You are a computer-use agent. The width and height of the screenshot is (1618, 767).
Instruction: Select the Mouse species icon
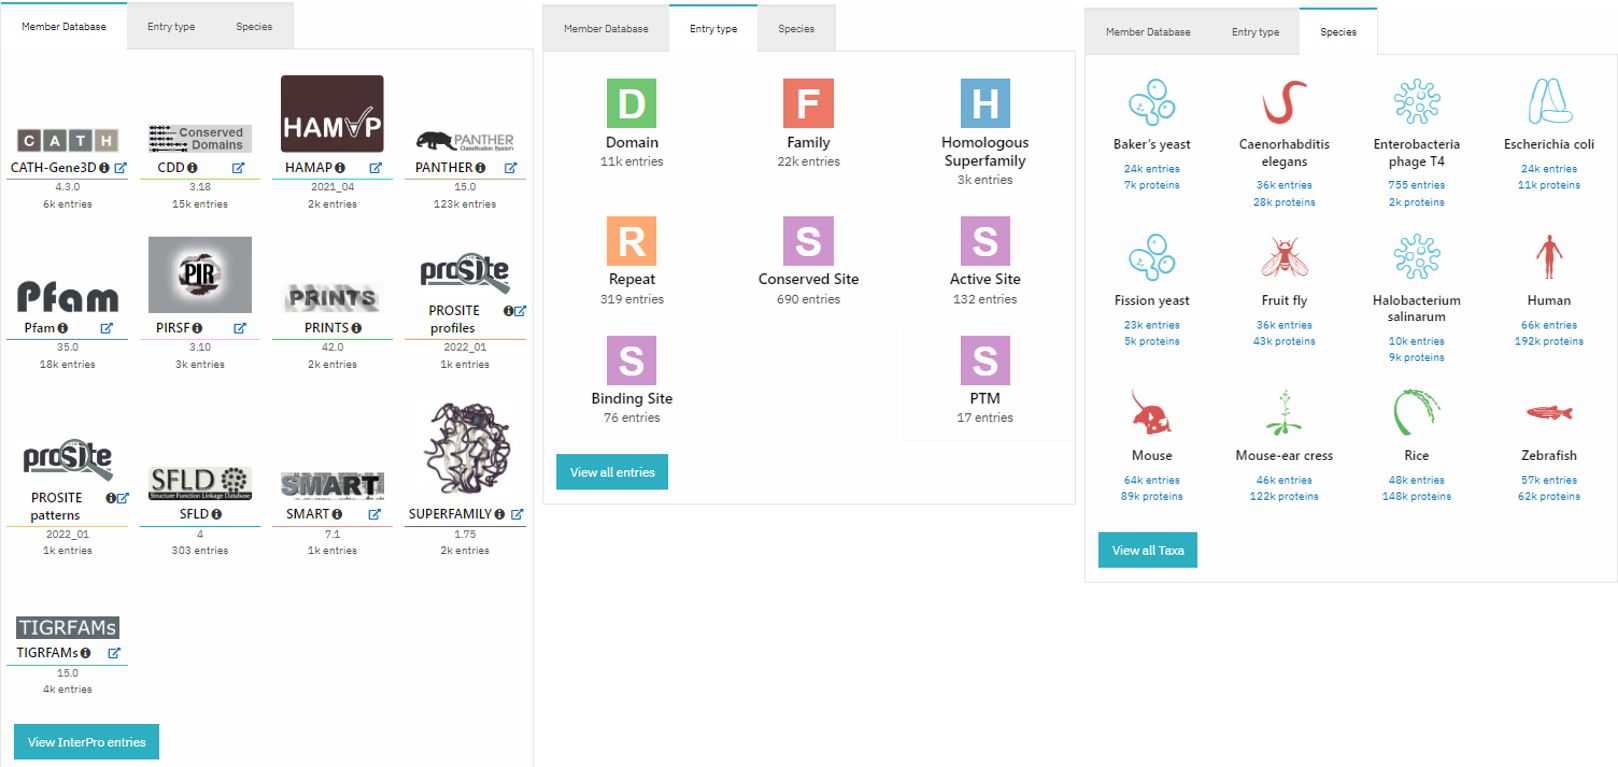coord(1152,412)
